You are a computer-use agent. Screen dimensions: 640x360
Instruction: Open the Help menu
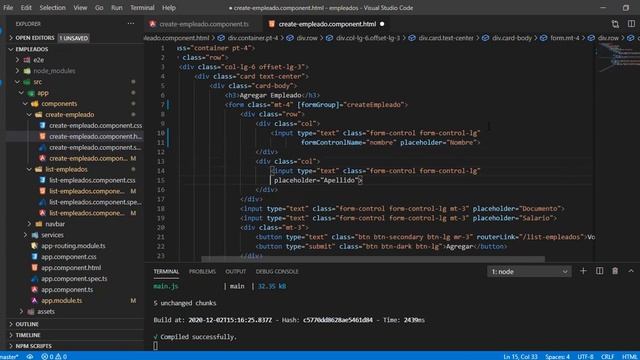point(169,8)
